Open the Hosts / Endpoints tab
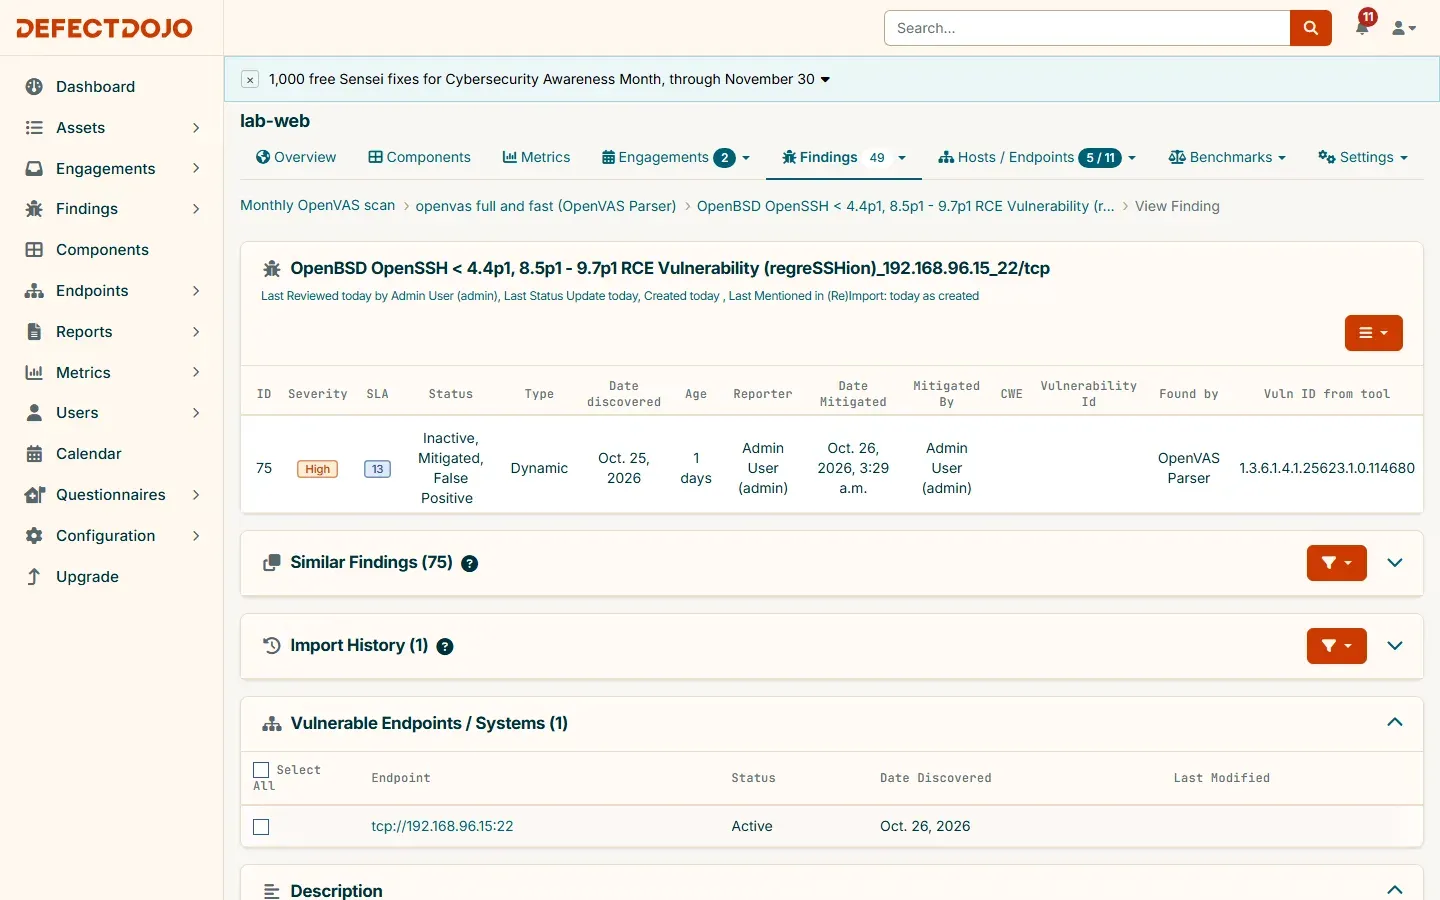1440x900 pixels. [x=1037, y=157]
